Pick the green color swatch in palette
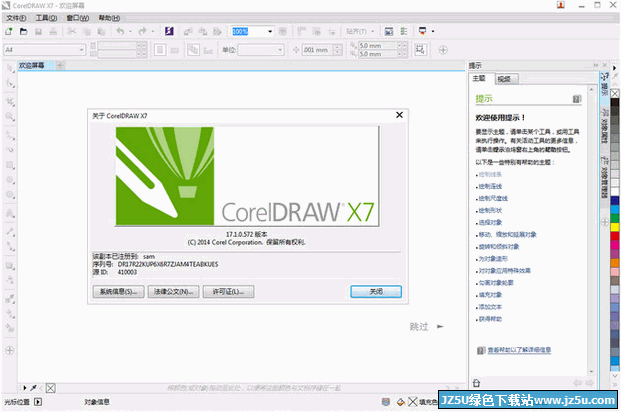Image resolution: width=621 pixels, height=412 pixels. (x=615, y=218)
